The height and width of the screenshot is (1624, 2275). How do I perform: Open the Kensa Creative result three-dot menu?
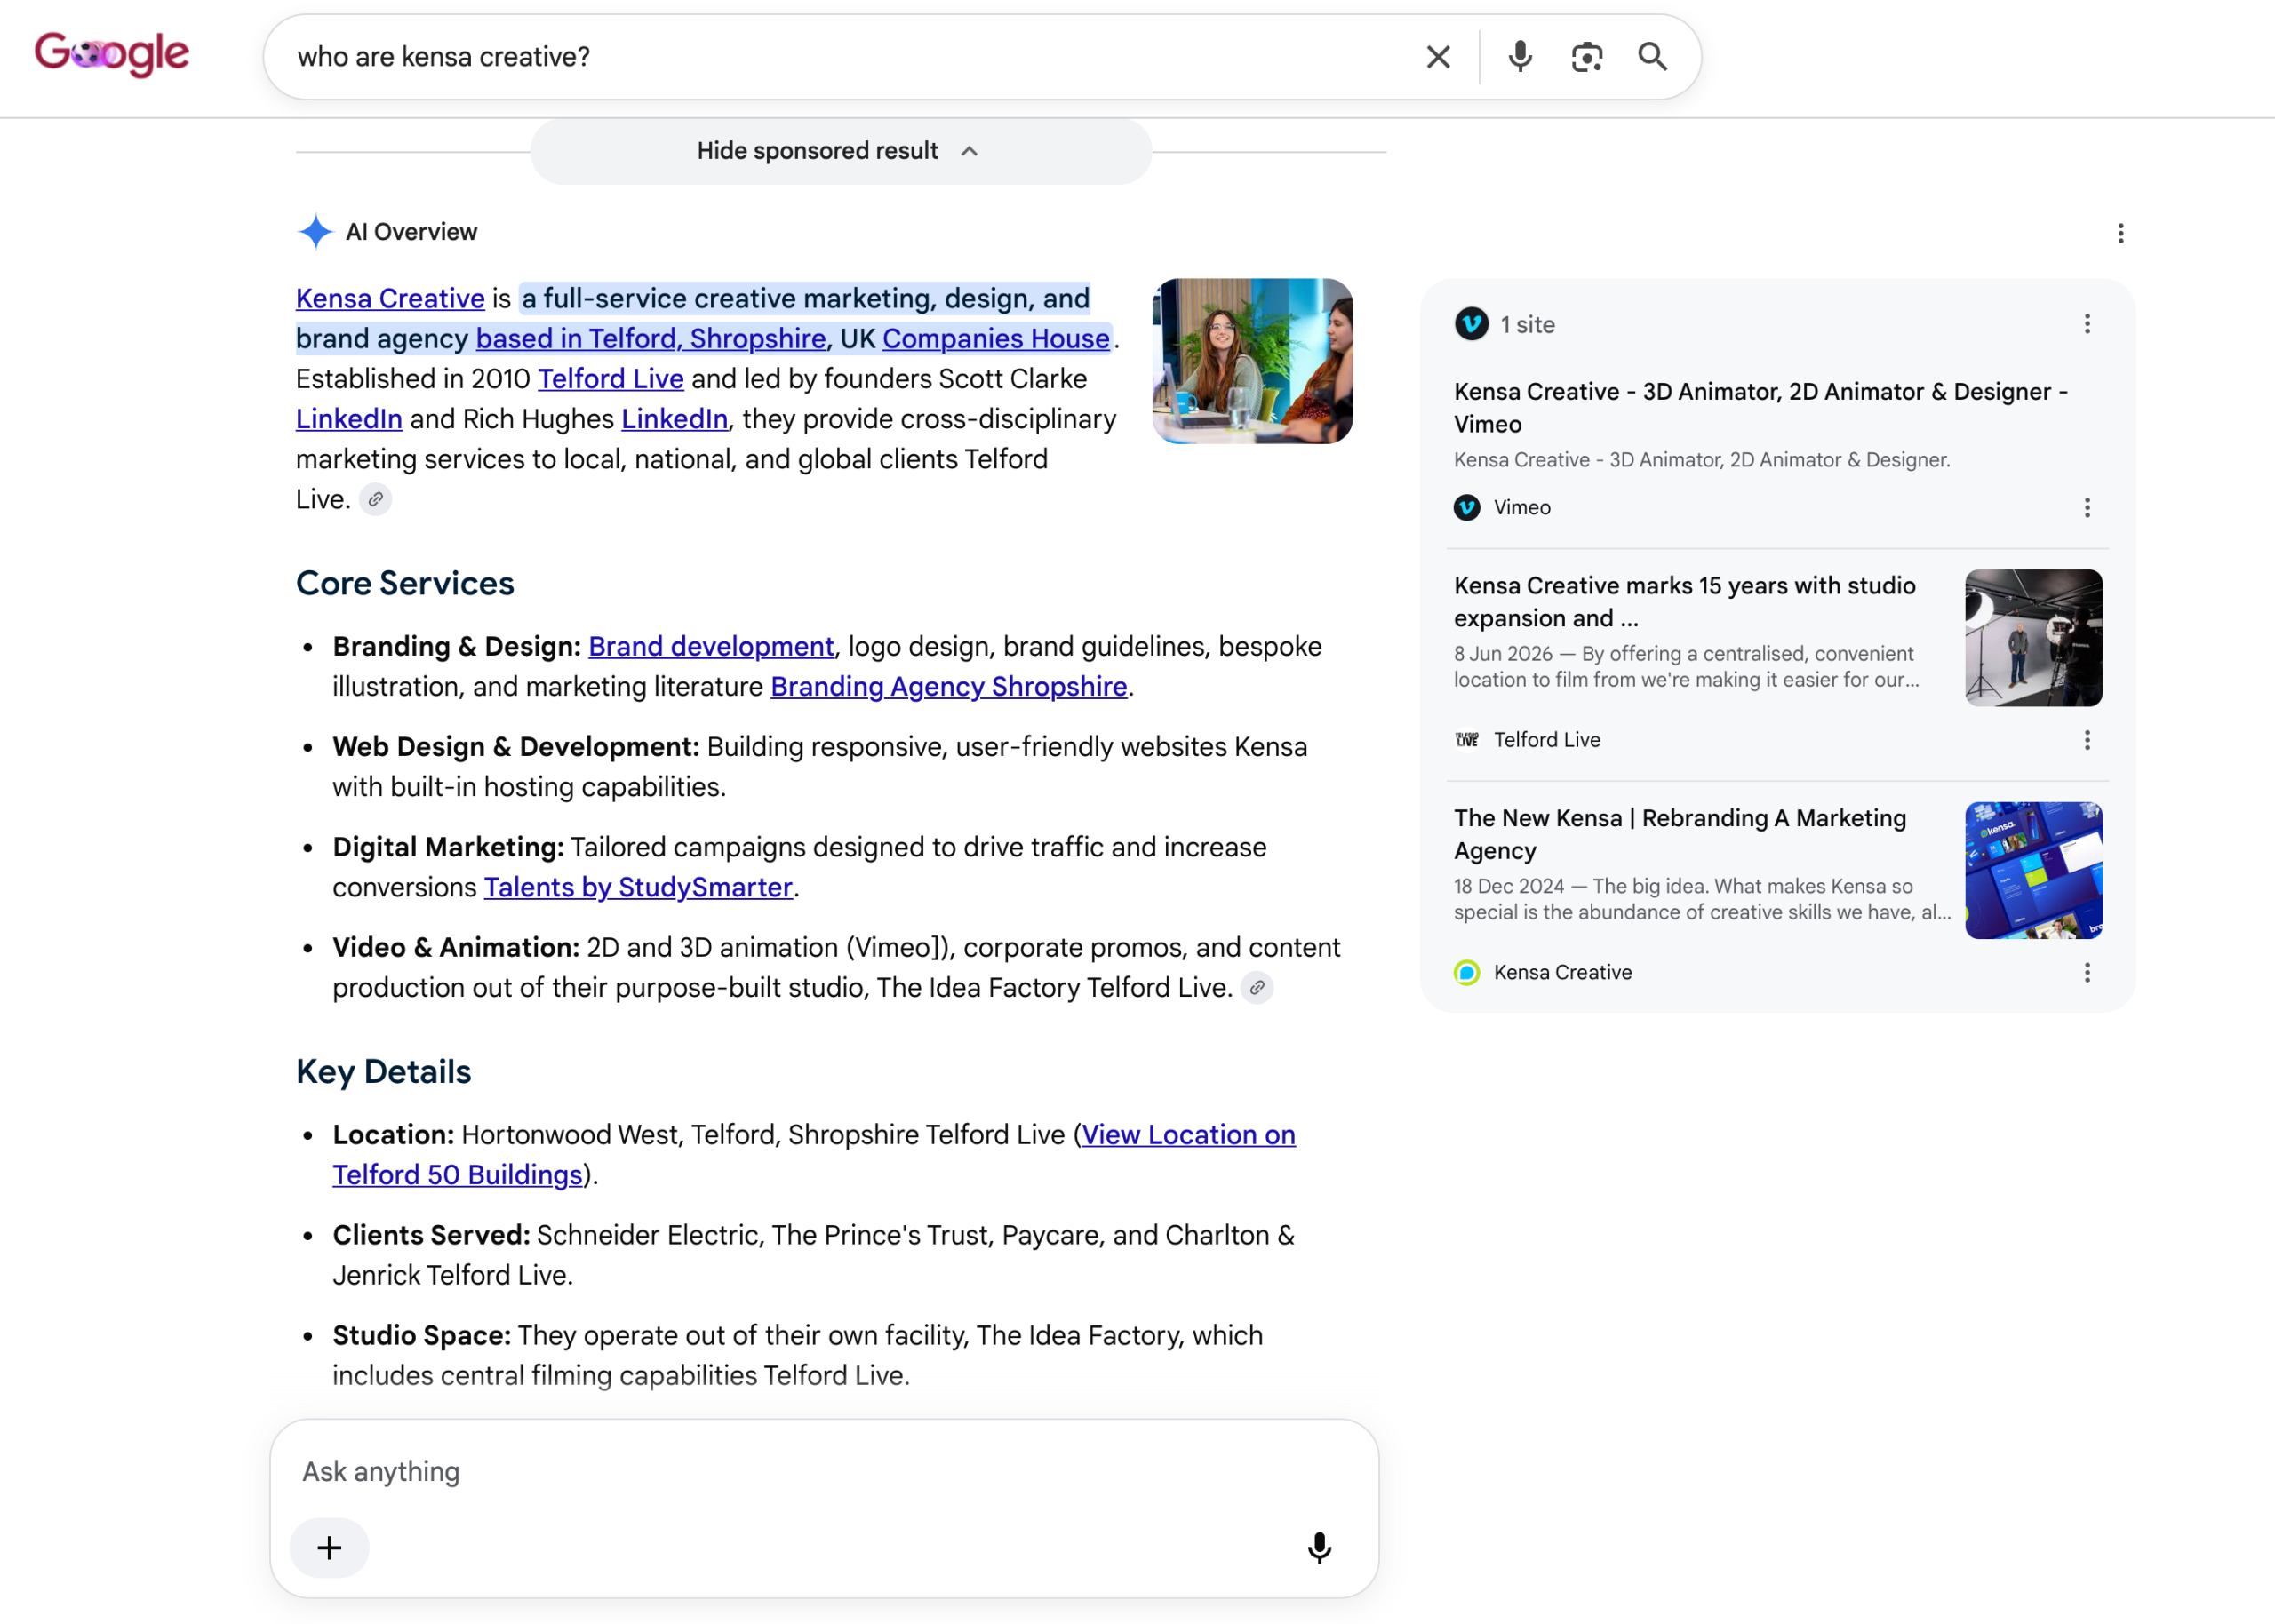2087,973
